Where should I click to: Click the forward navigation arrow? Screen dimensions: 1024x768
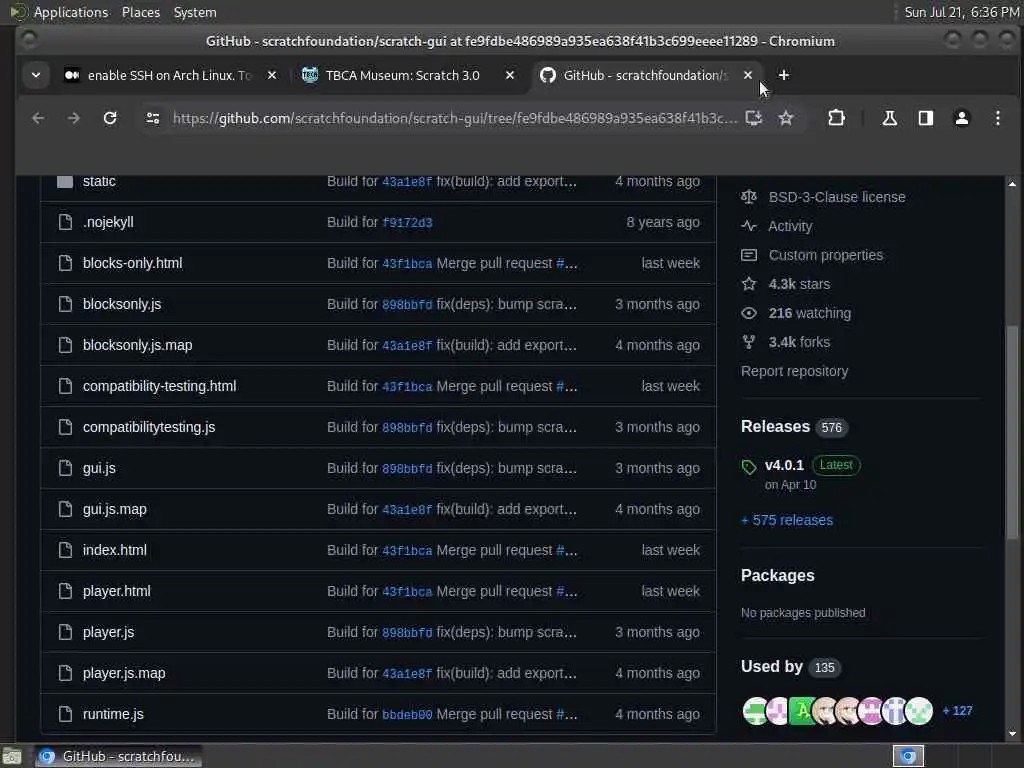[73, 118]
